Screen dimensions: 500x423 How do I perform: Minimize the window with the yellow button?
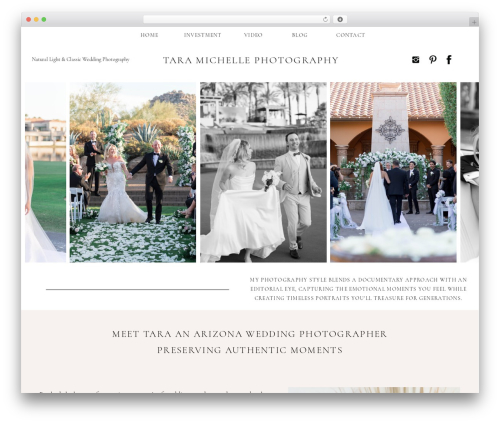(36, 20)
